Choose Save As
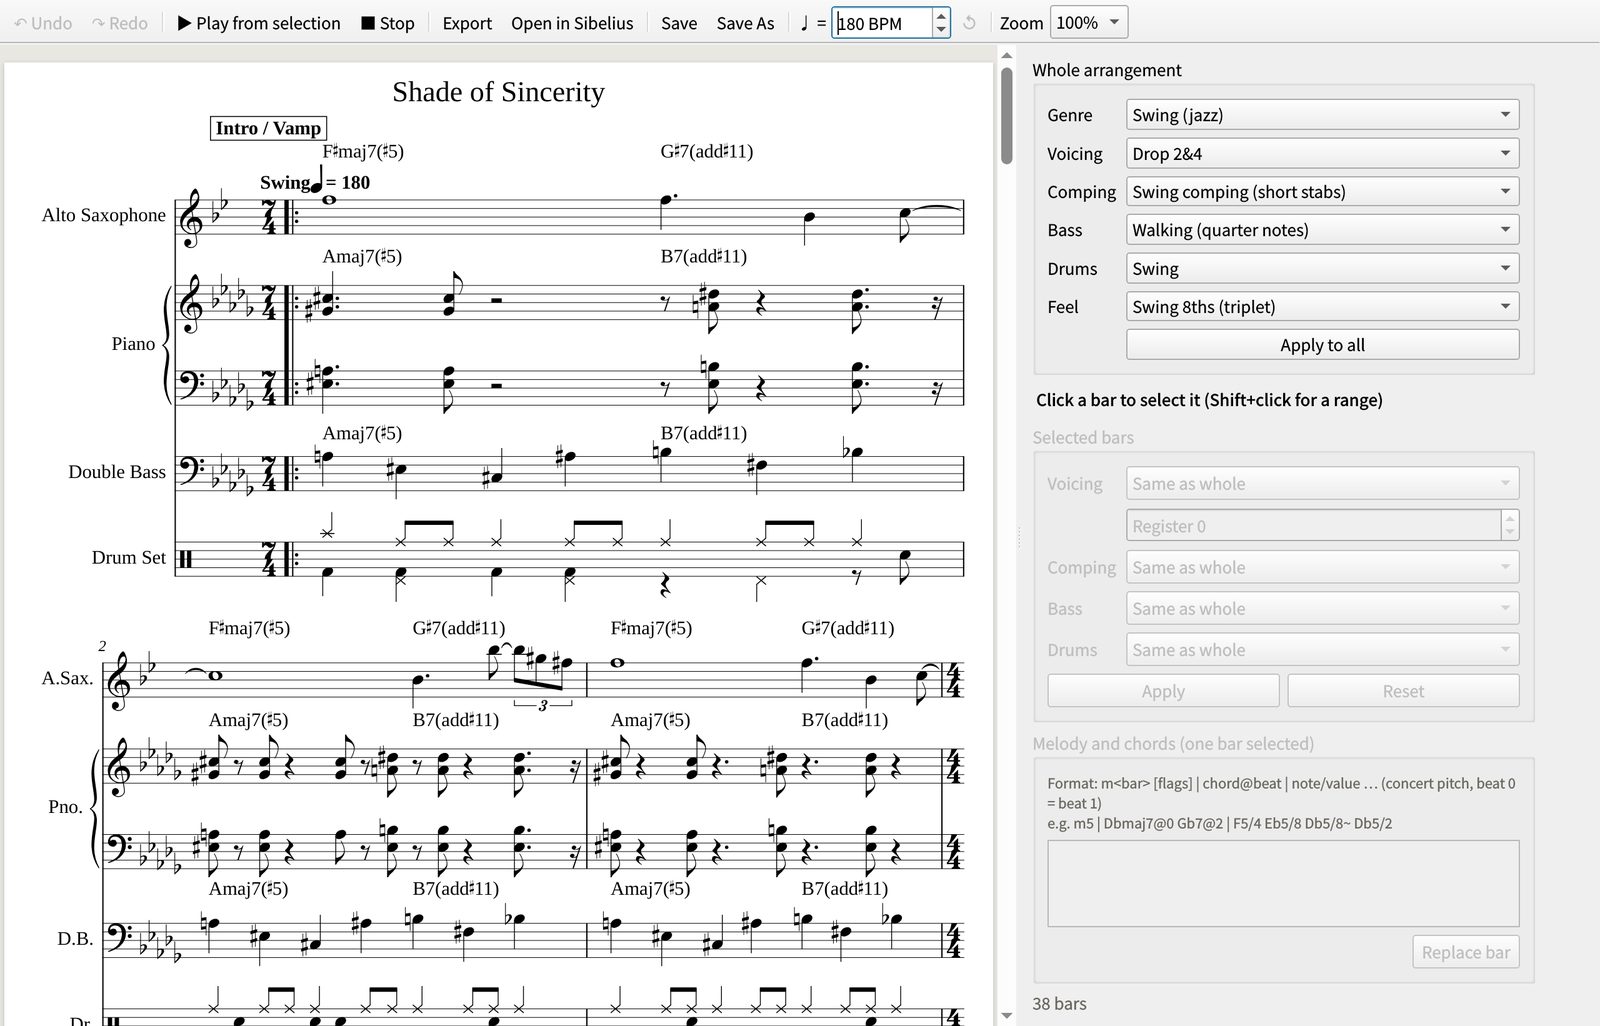The image size is (1600, 1026). 745,23
